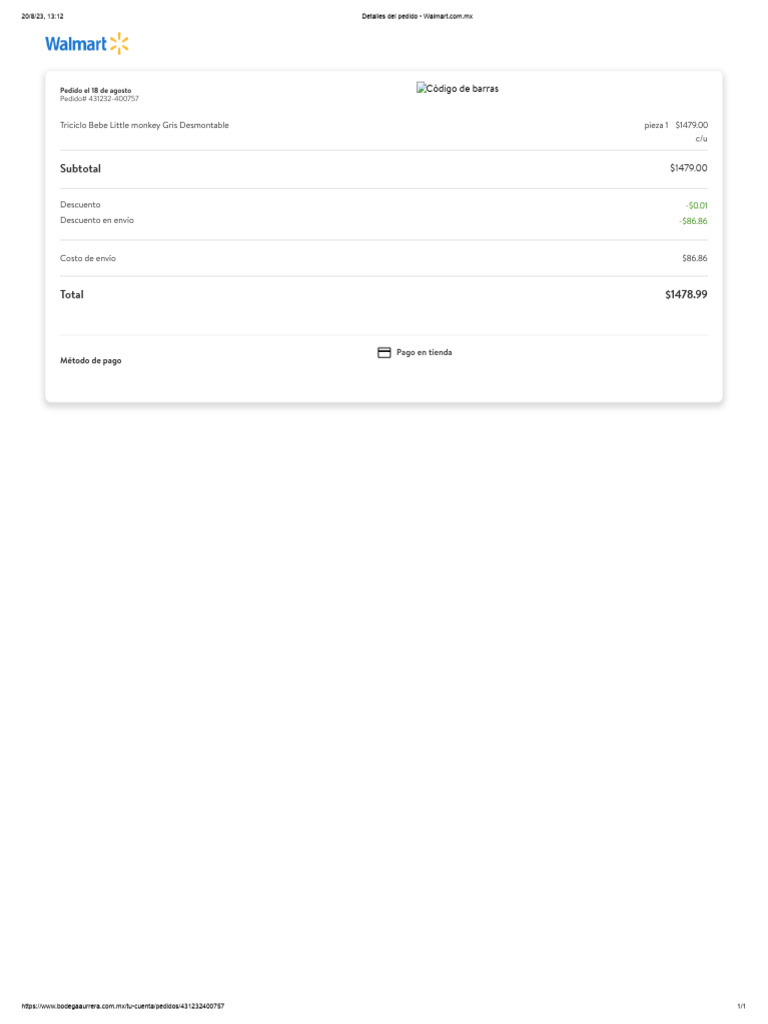The image size is (768, 1024).
Task: Select the "Costo de envío" label
Action: click(x=88, y=258)
